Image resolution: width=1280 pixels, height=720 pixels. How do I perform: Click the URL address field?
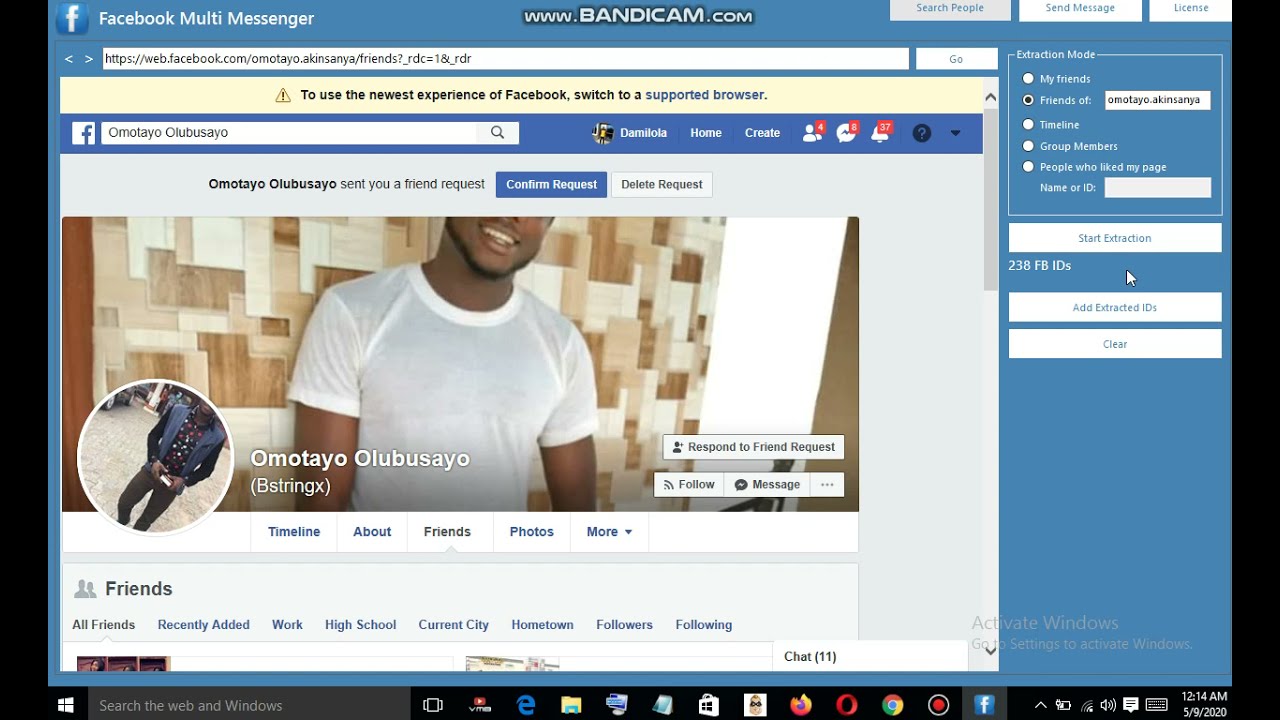(506, 59)
